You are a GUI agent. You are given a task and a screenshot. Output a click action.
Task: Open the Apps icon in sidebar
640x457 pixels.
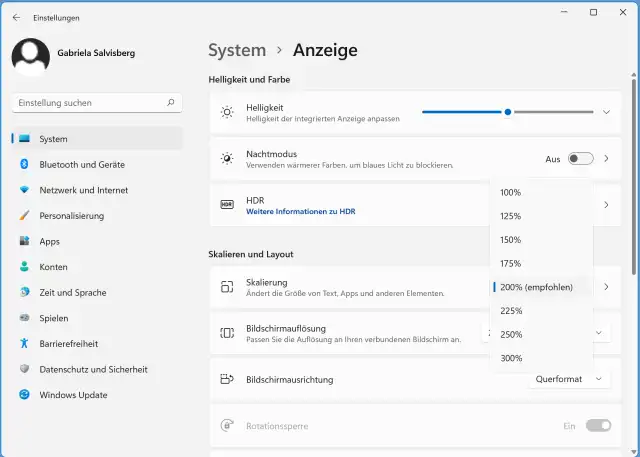point(24,241)
